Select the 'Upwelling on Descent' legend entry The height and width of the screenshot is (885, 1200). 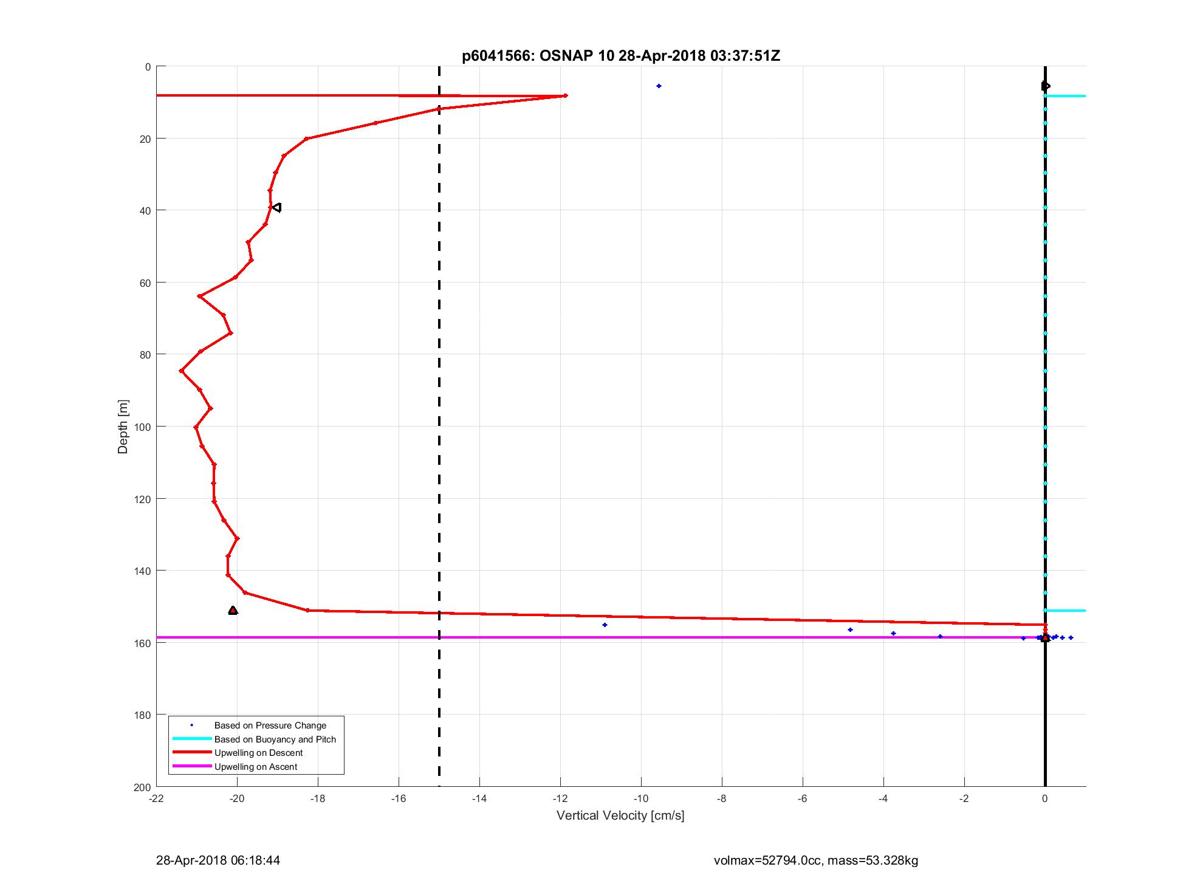258,753
